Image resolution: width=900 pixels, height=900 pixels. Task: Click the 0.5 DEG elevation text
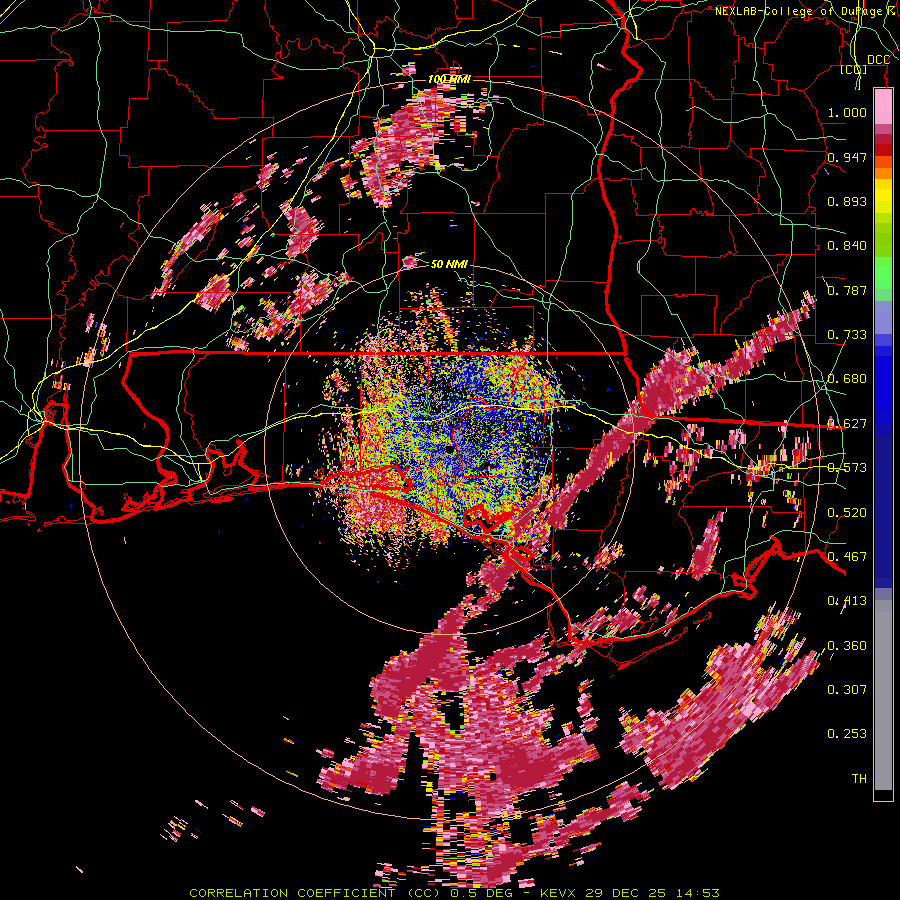[x=482, y=893]
